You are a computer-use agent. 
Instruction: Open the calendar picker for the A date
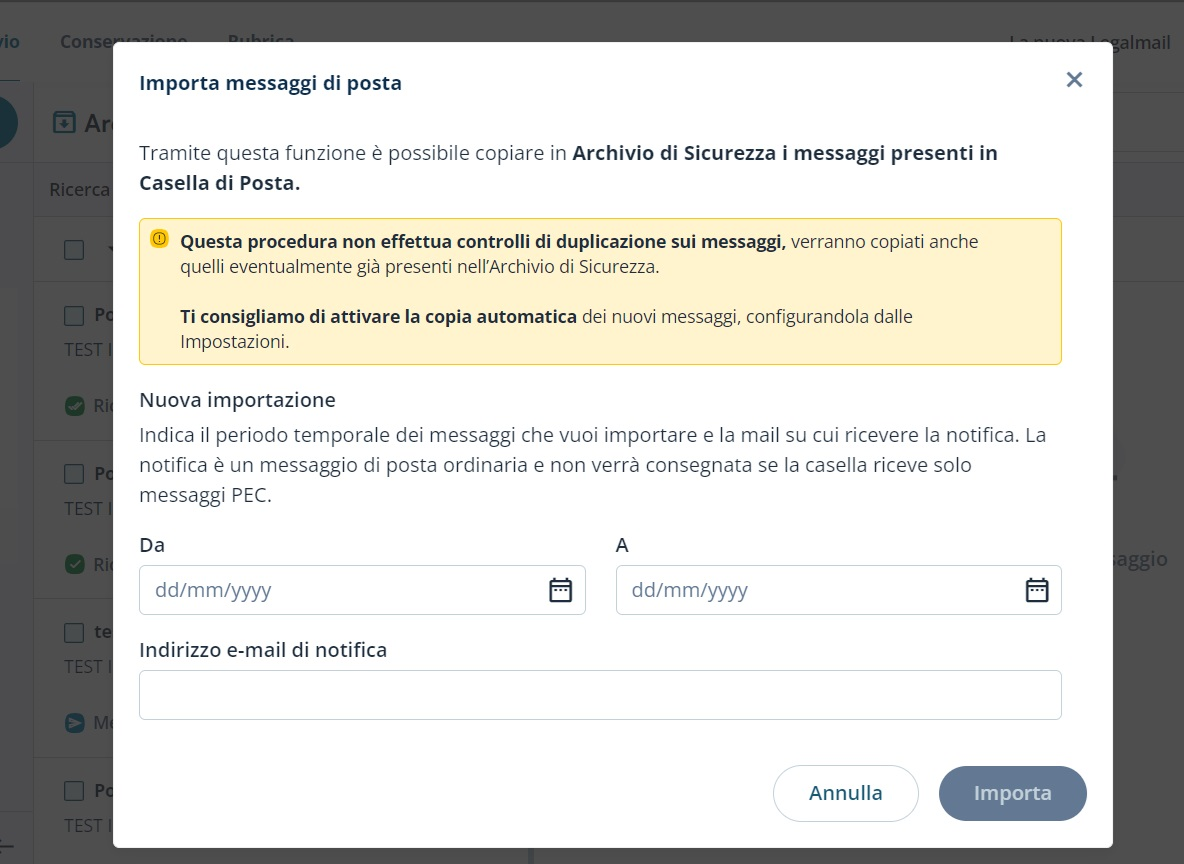click(x=1037, y=590)
